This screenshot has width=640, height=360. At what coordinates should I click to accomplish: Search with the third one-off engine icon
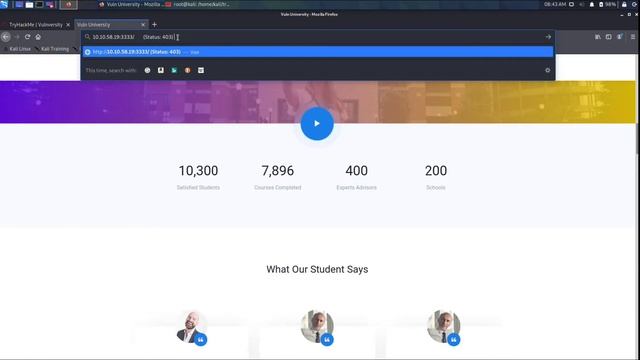174,70
